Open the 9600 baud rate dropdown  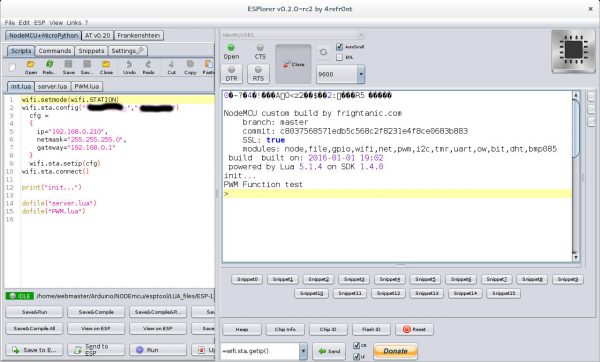tap(361, 74)
